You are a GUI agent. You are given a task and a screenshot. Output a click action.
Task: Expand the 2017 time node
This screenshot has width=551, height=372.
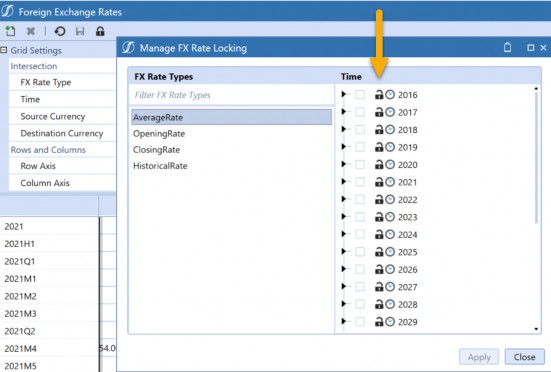pos(344,112)
